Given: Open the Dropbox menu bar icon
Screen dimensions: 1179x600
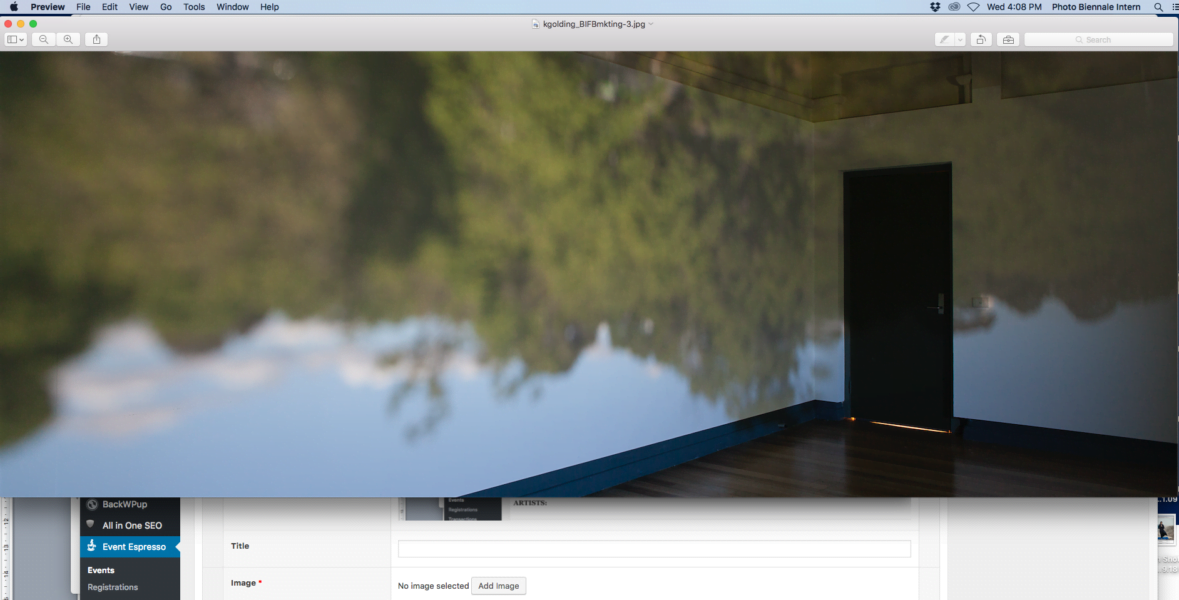Looking at the screenshot, I should click(935, 7).
